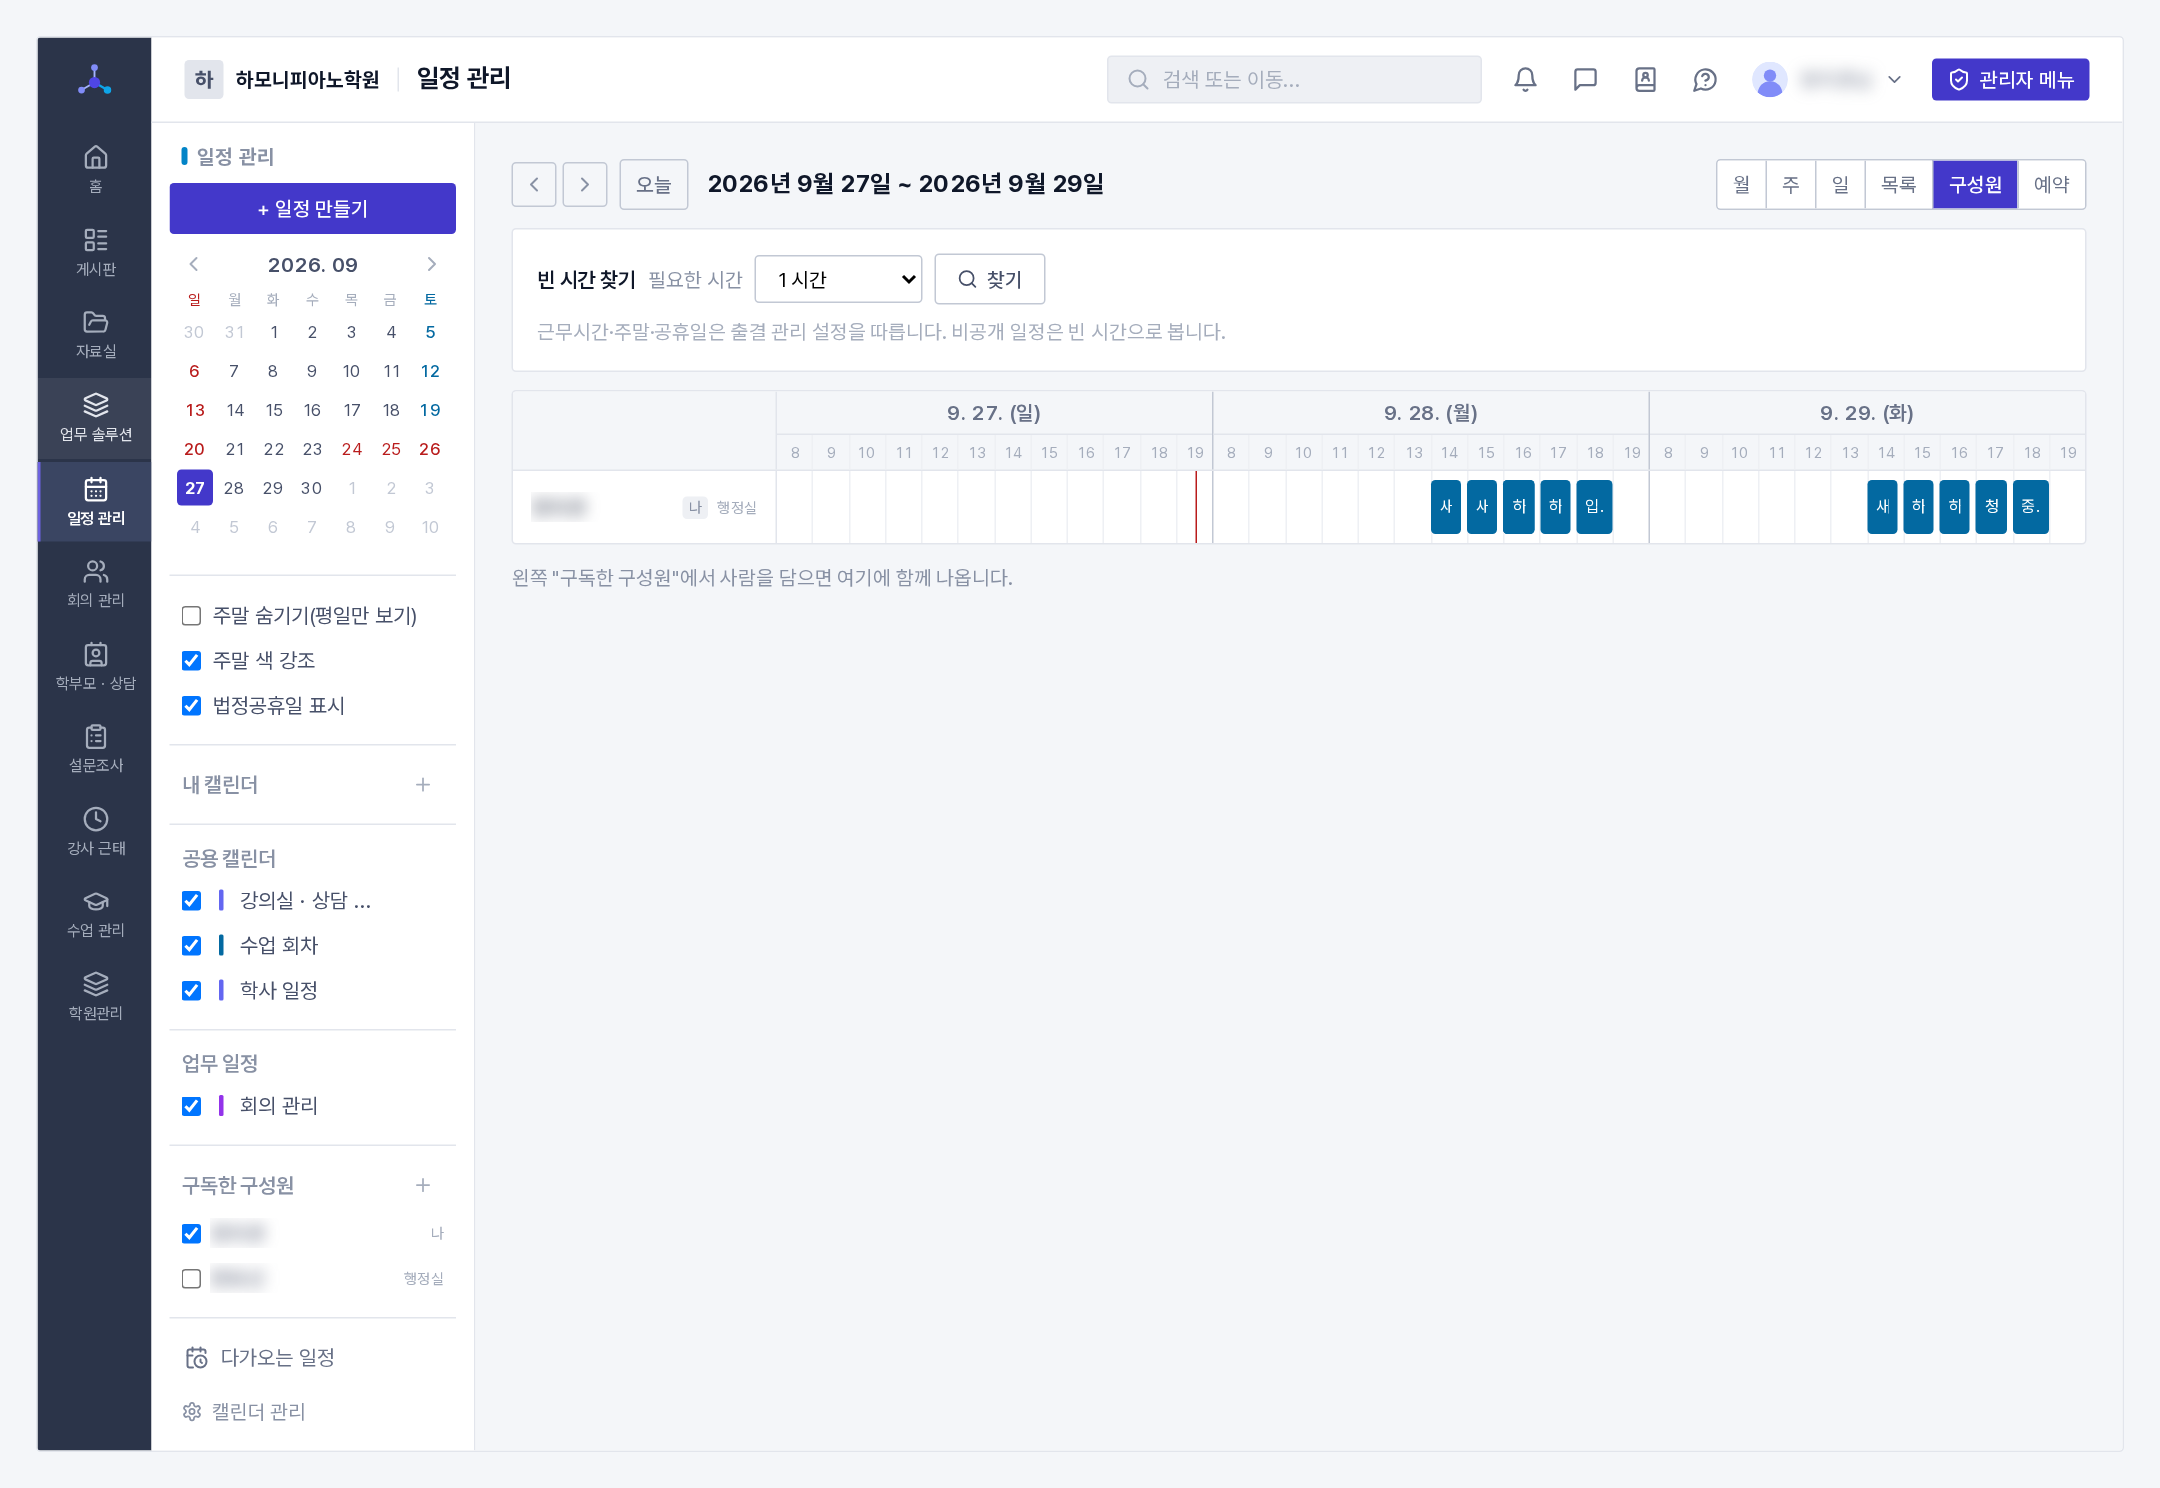Open 강사 근태 clock icon
Image resolution: width=2160 pixels, height=1488 pixels.
95,831
